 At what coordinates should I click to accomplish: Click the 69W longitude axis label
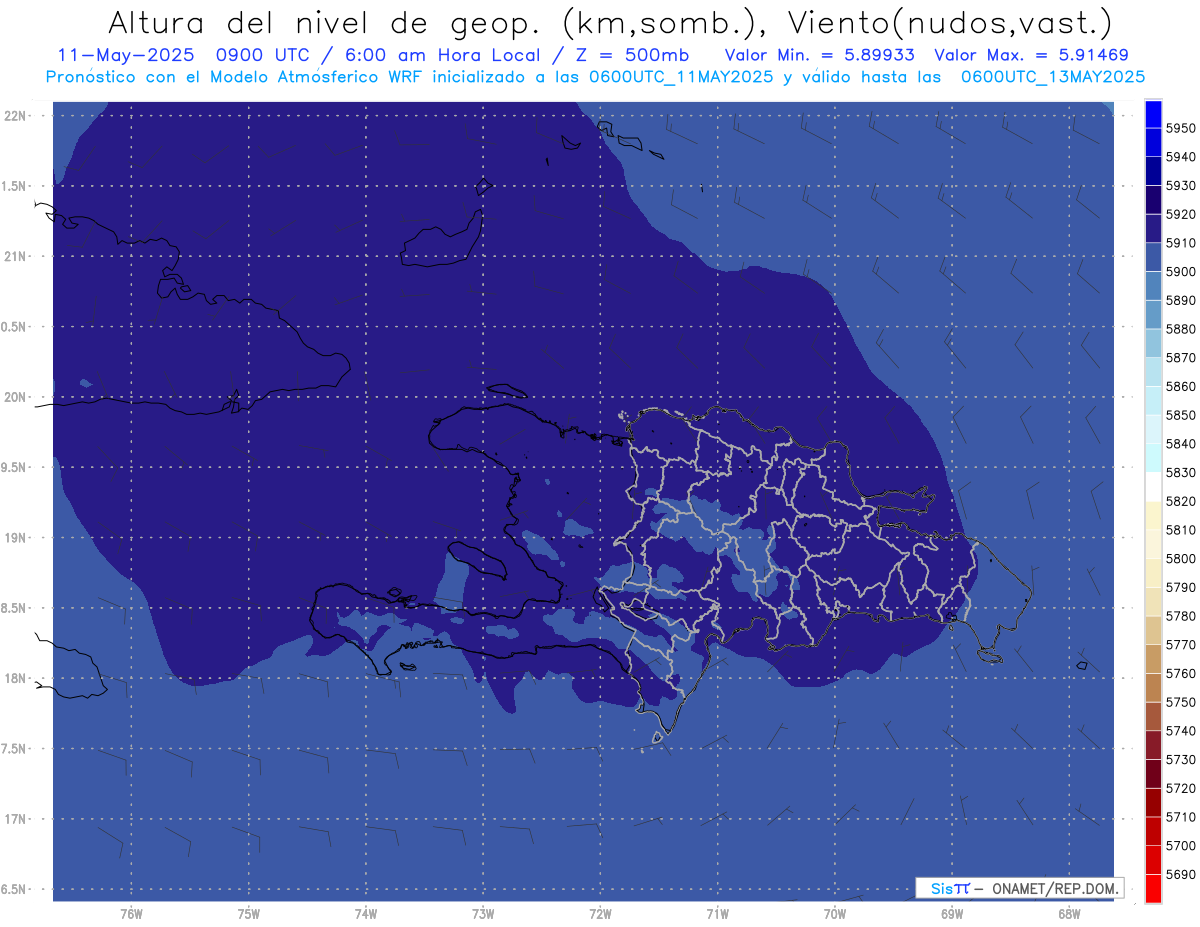tap(951, 914)
